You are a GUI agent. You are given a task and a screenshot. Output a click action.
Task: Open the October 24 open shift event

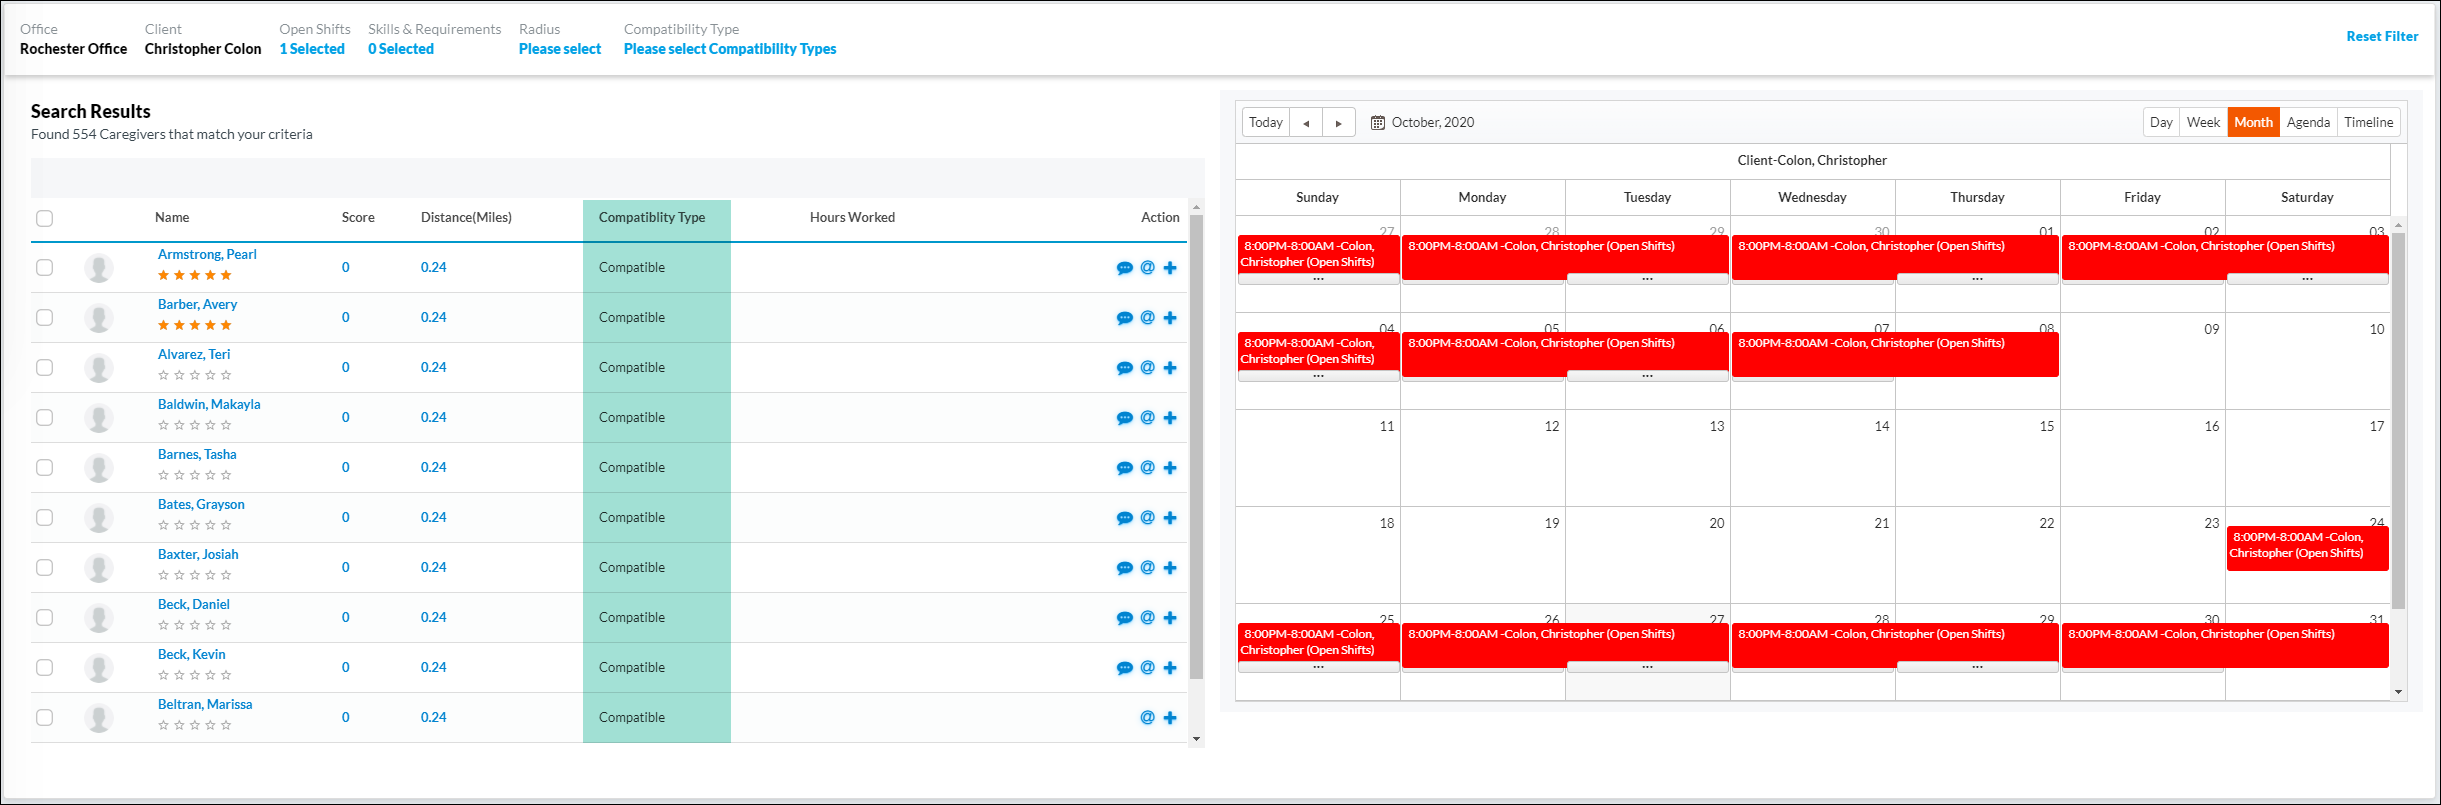click(x=2306, y=546)
